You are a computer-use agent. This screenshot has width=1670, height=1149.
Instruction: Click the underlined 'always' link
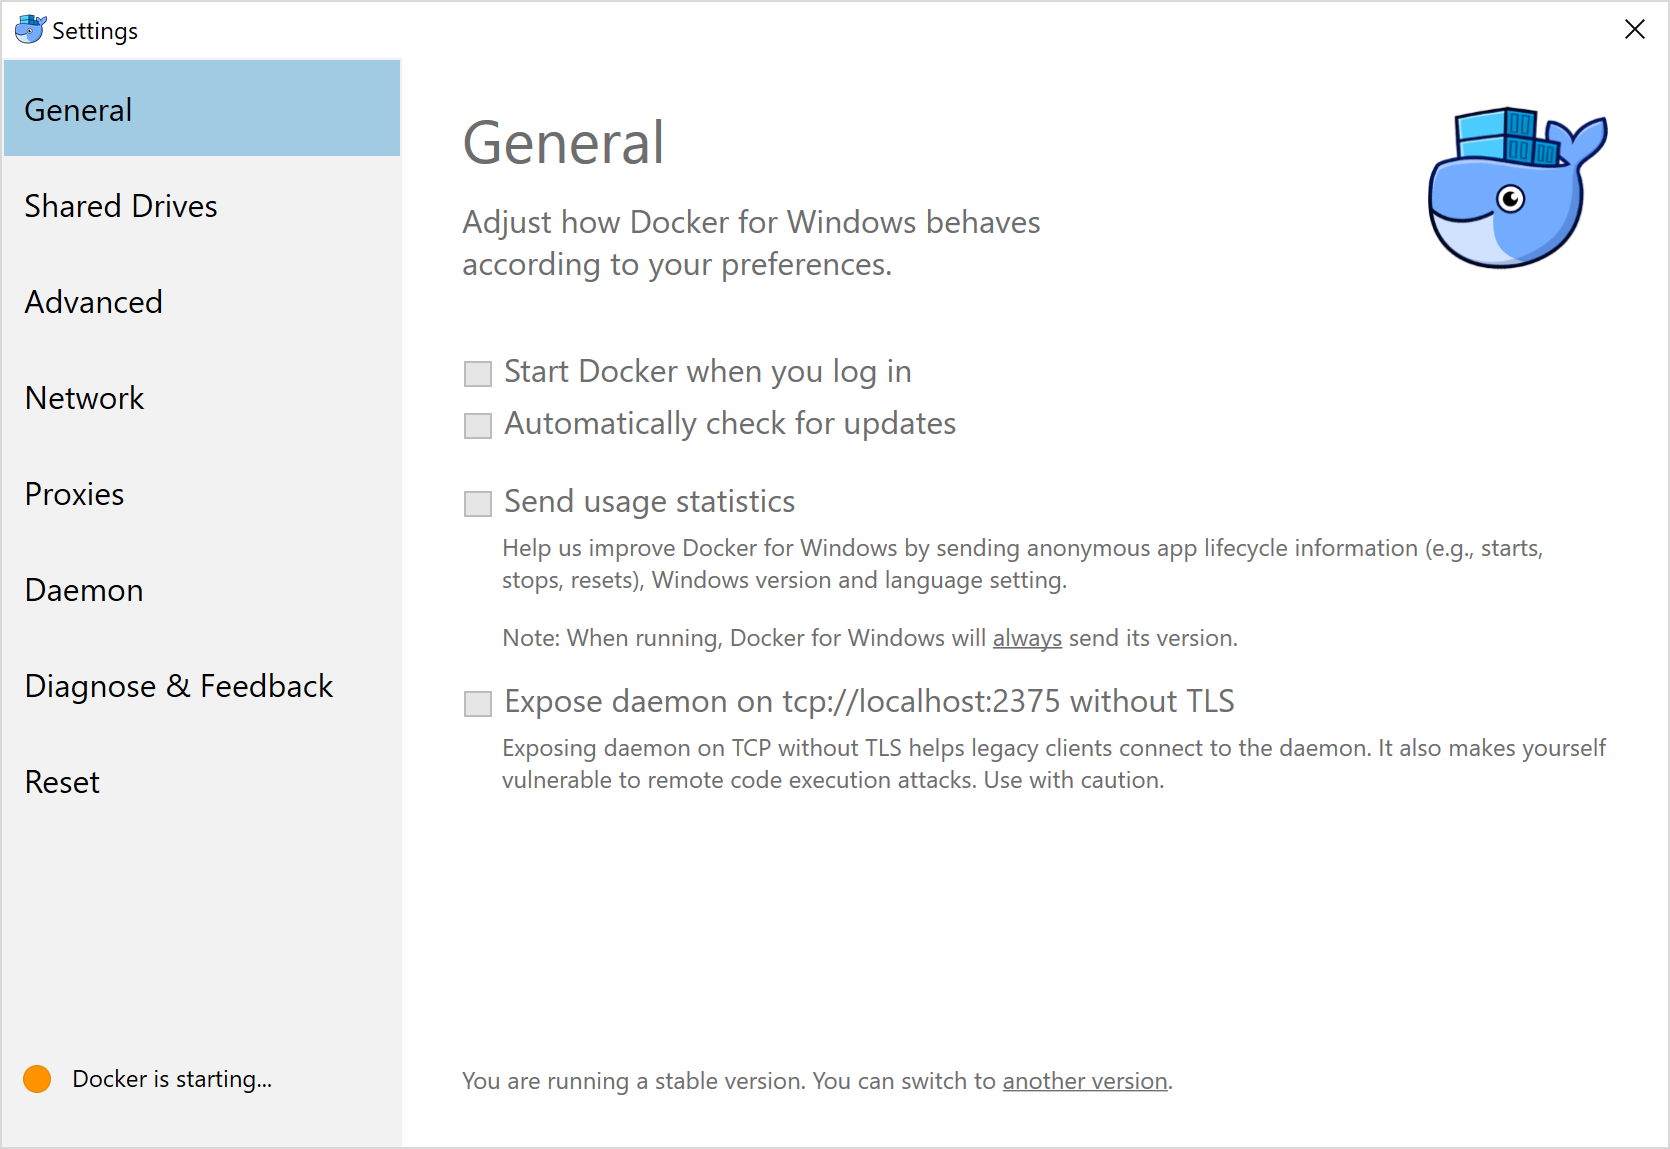[1027, 638]
